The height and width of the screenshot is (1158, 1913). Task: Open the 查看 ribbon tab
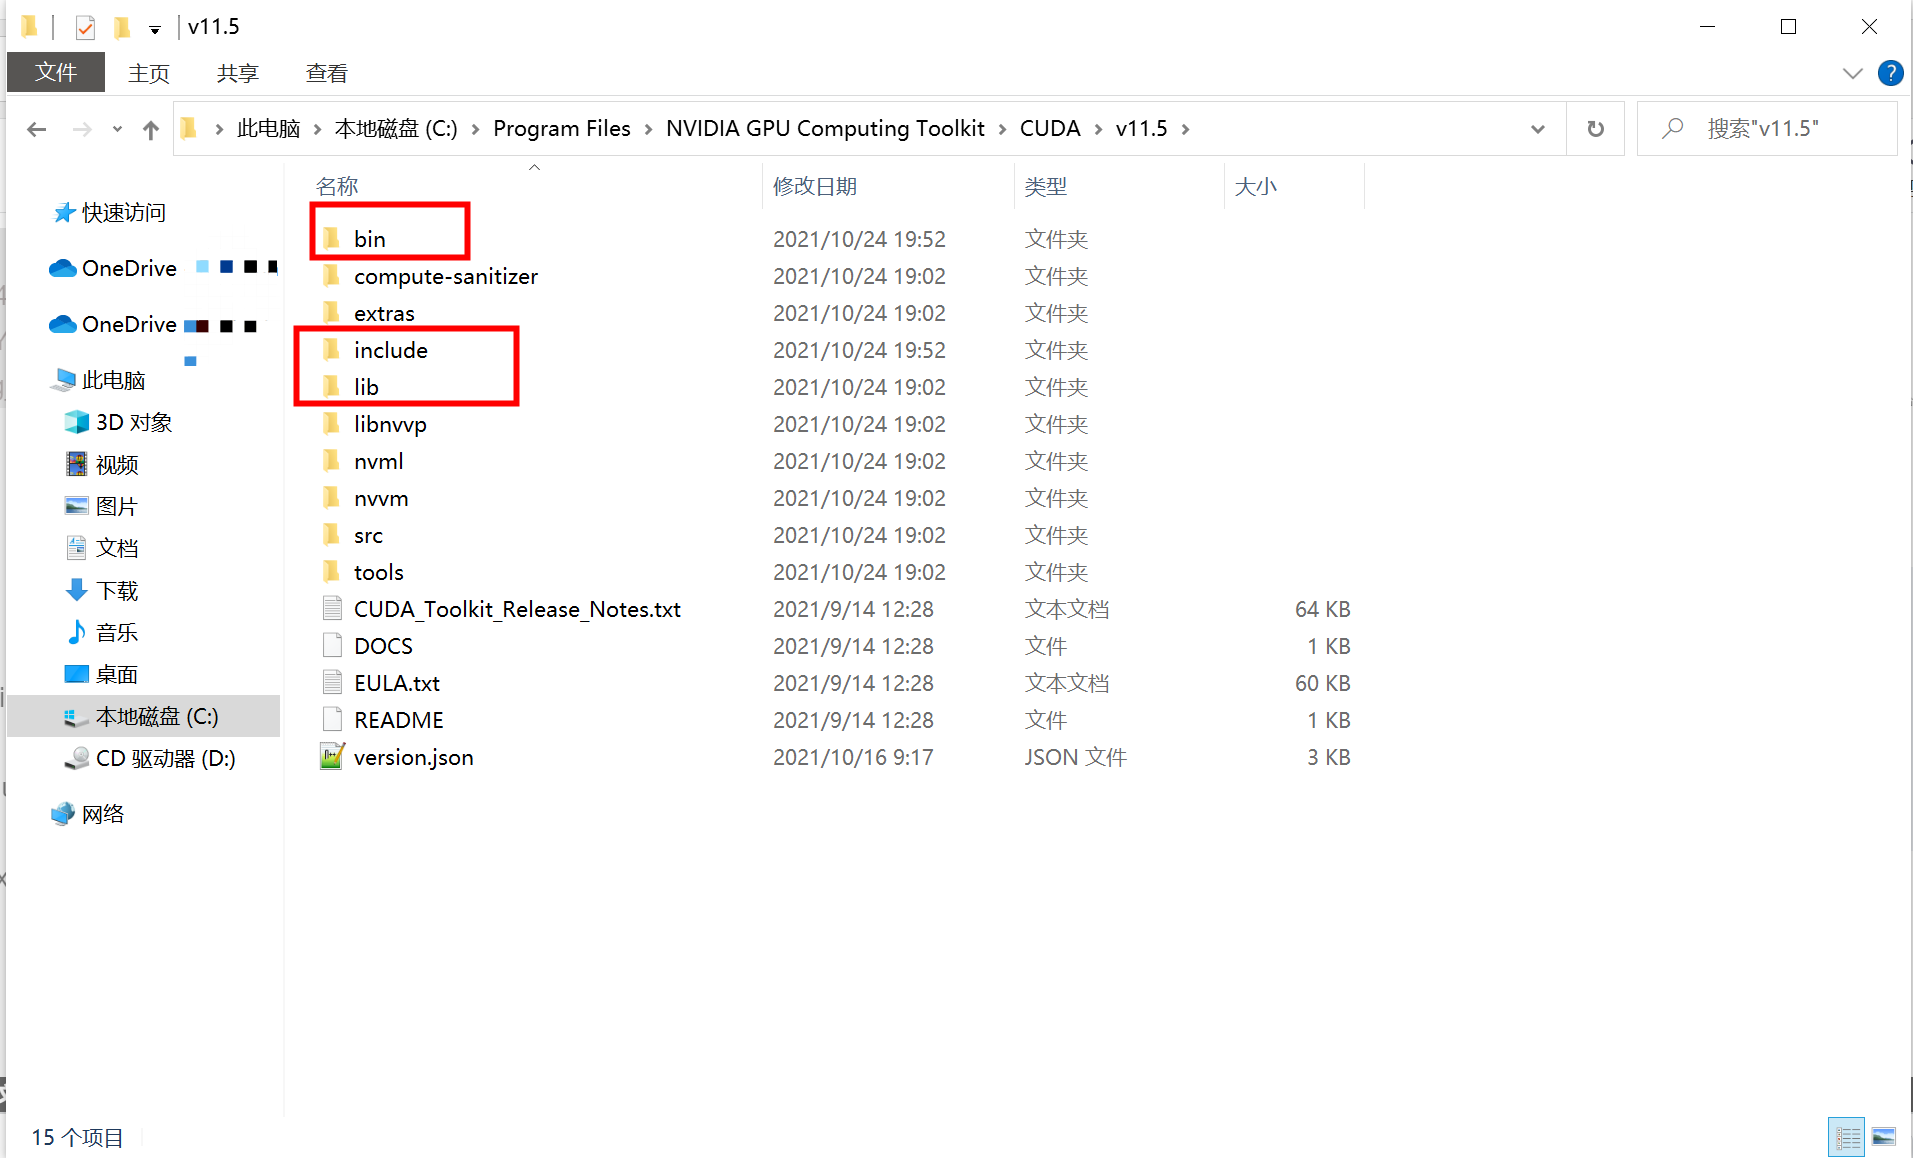coord(326,73)
